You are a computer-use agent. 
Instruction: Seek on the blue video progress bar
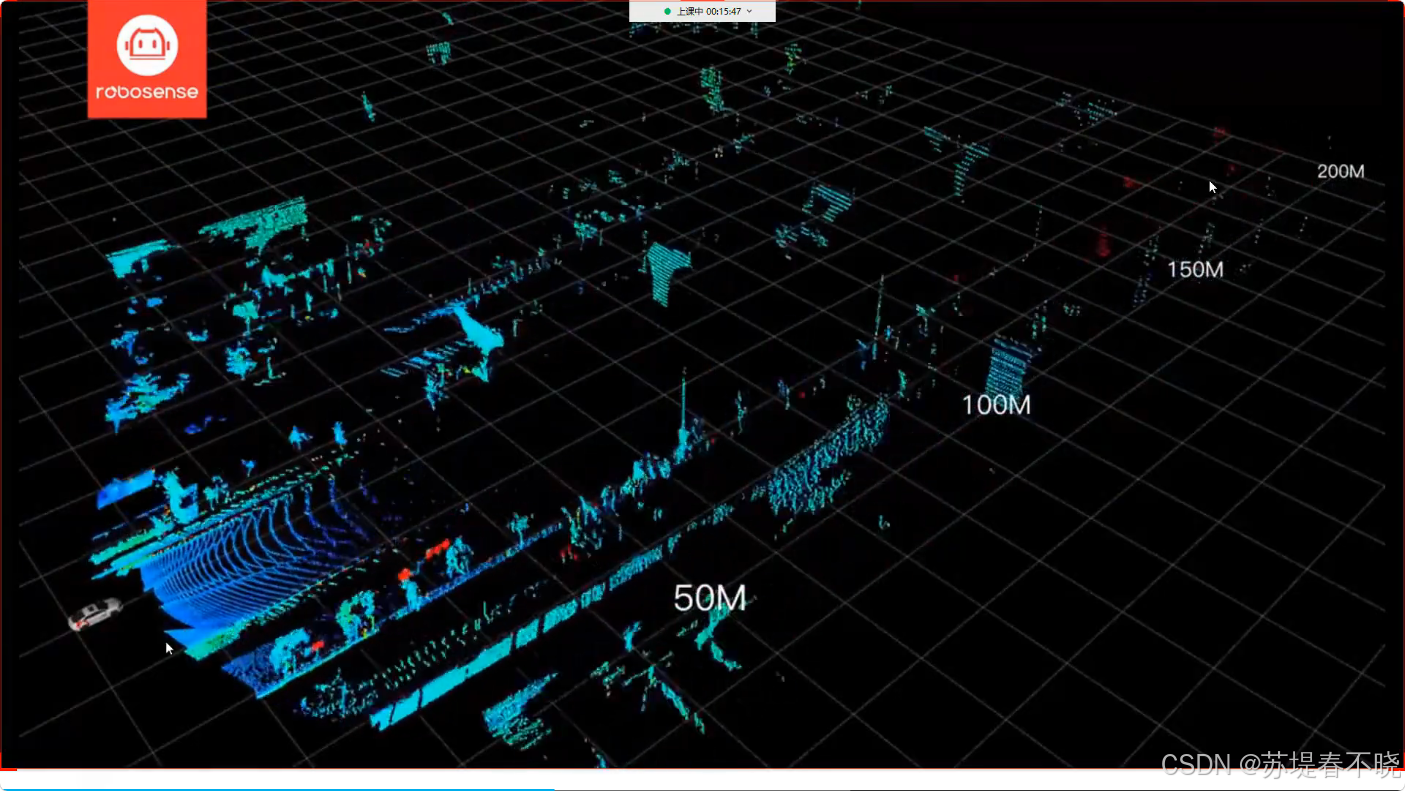point(278,789)
